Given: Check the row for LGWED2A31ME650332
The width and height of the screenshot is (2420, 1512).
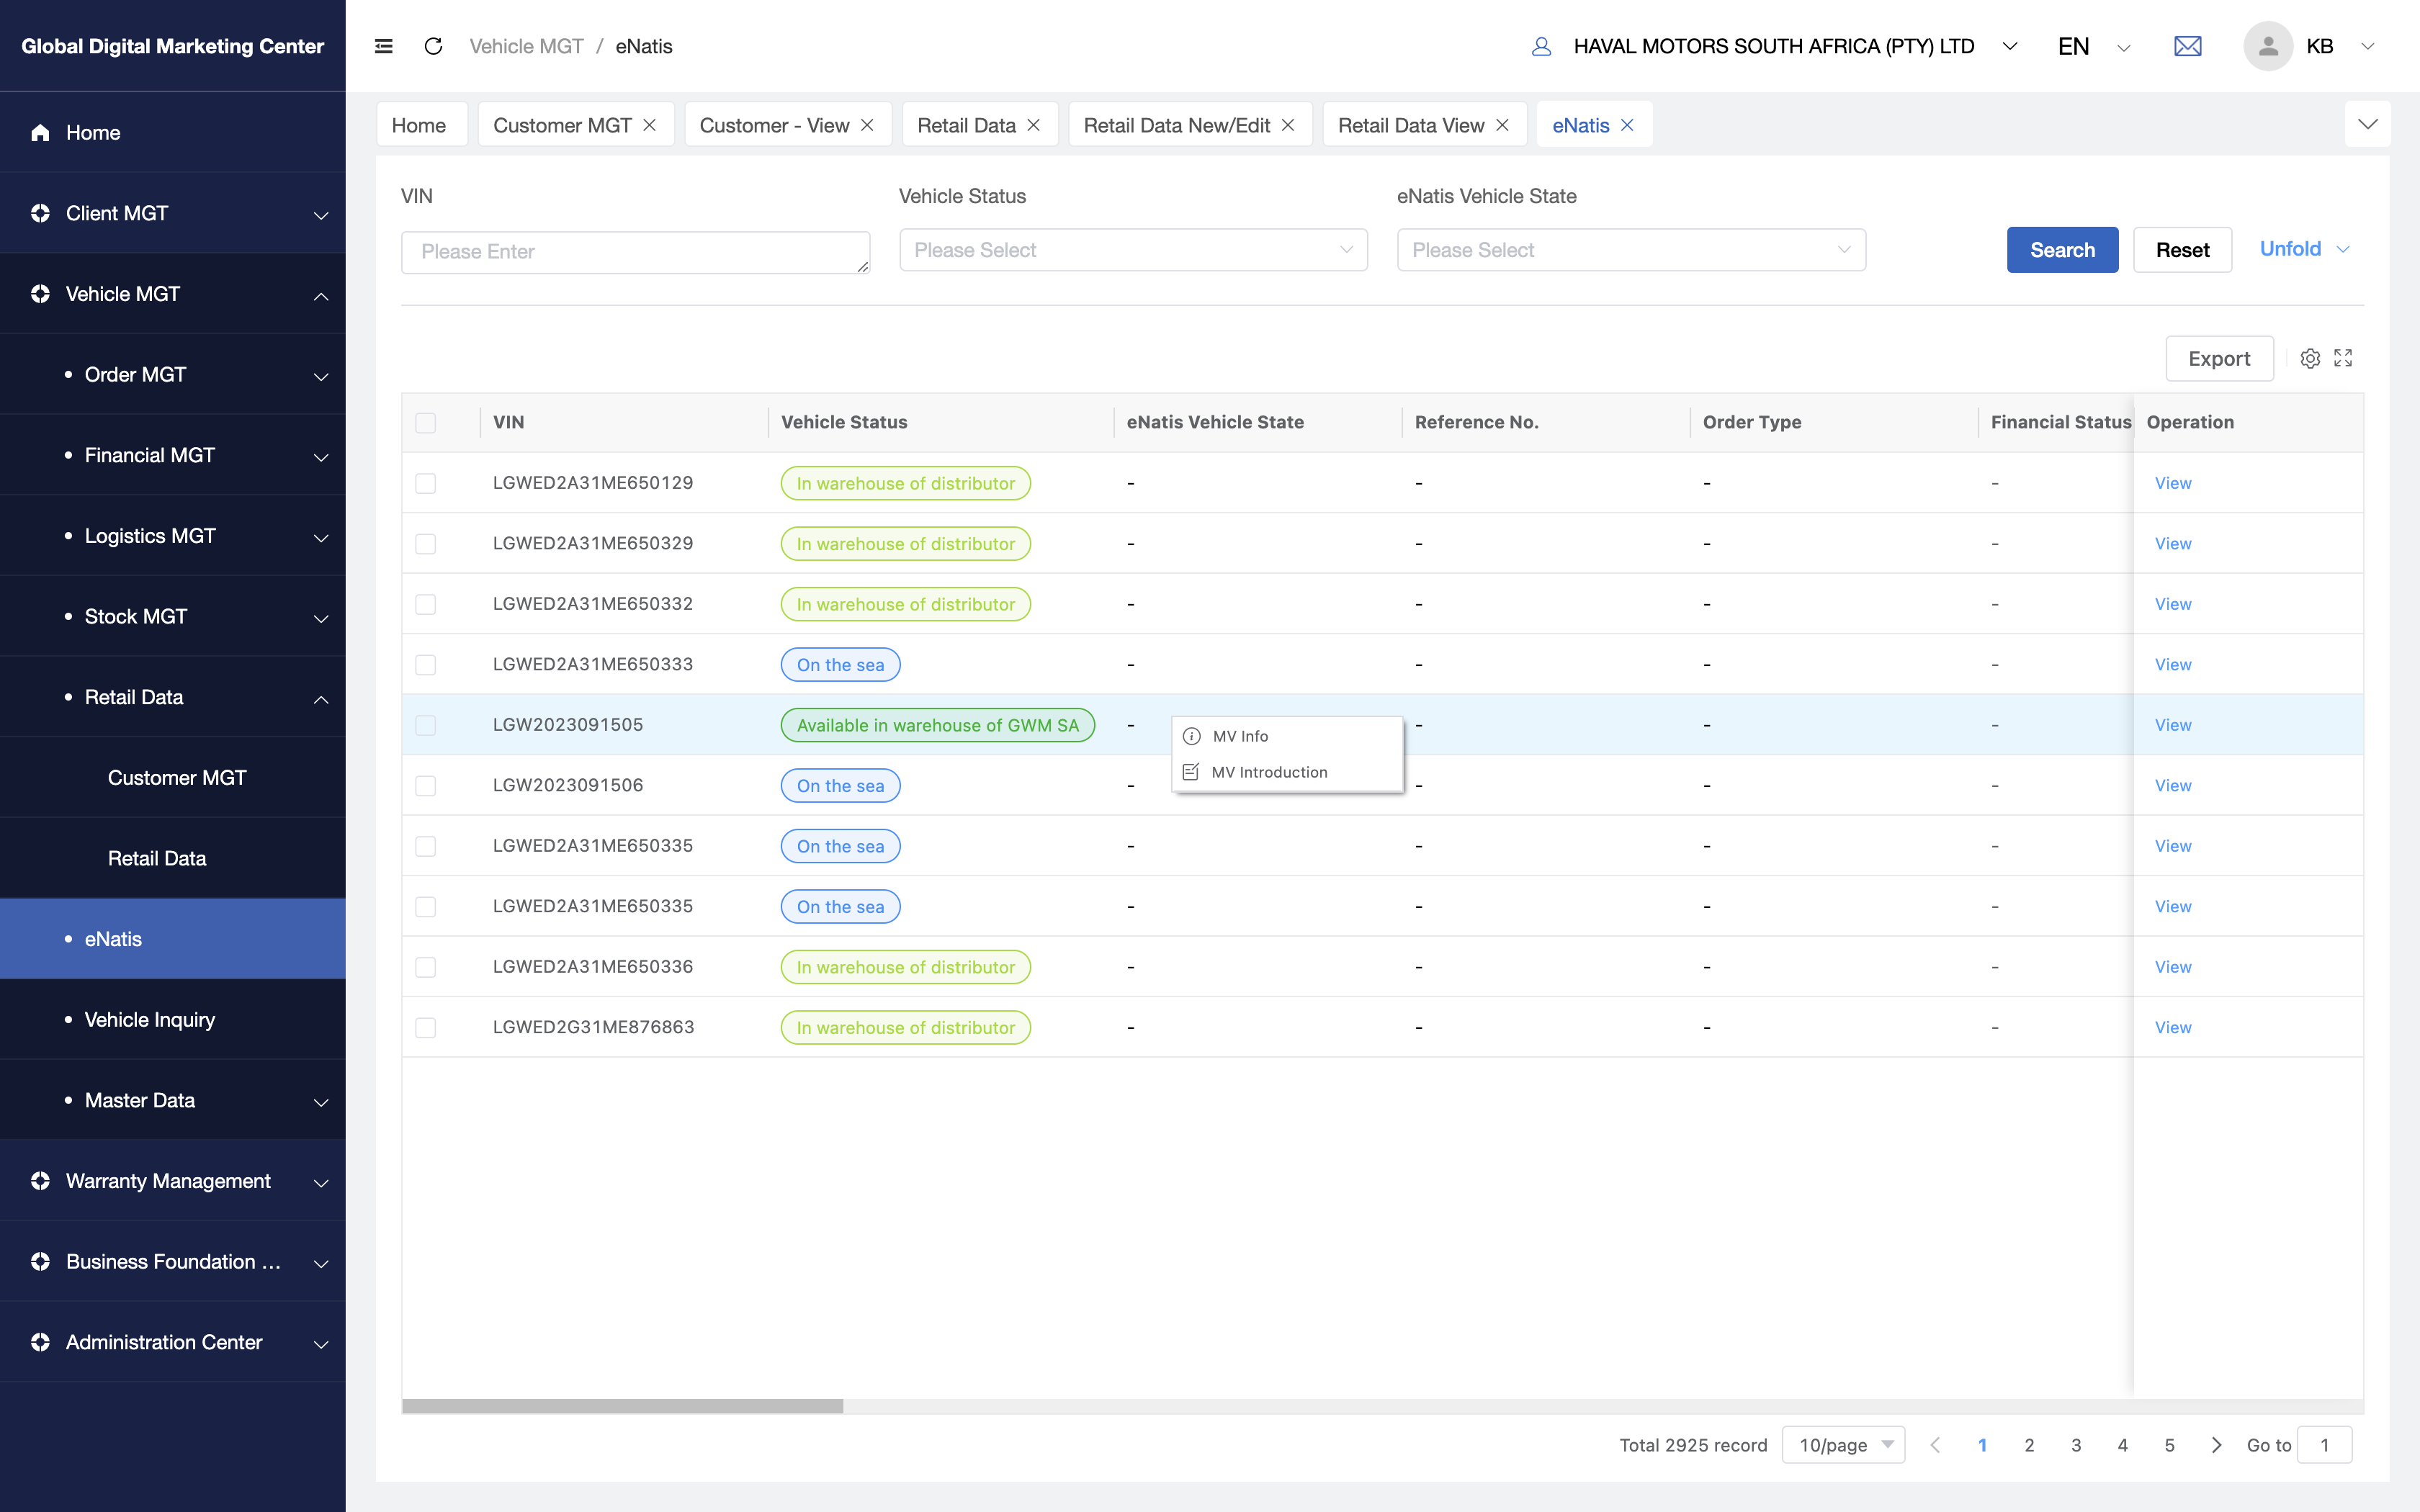Looking at the screenshot, I should 426,605.
